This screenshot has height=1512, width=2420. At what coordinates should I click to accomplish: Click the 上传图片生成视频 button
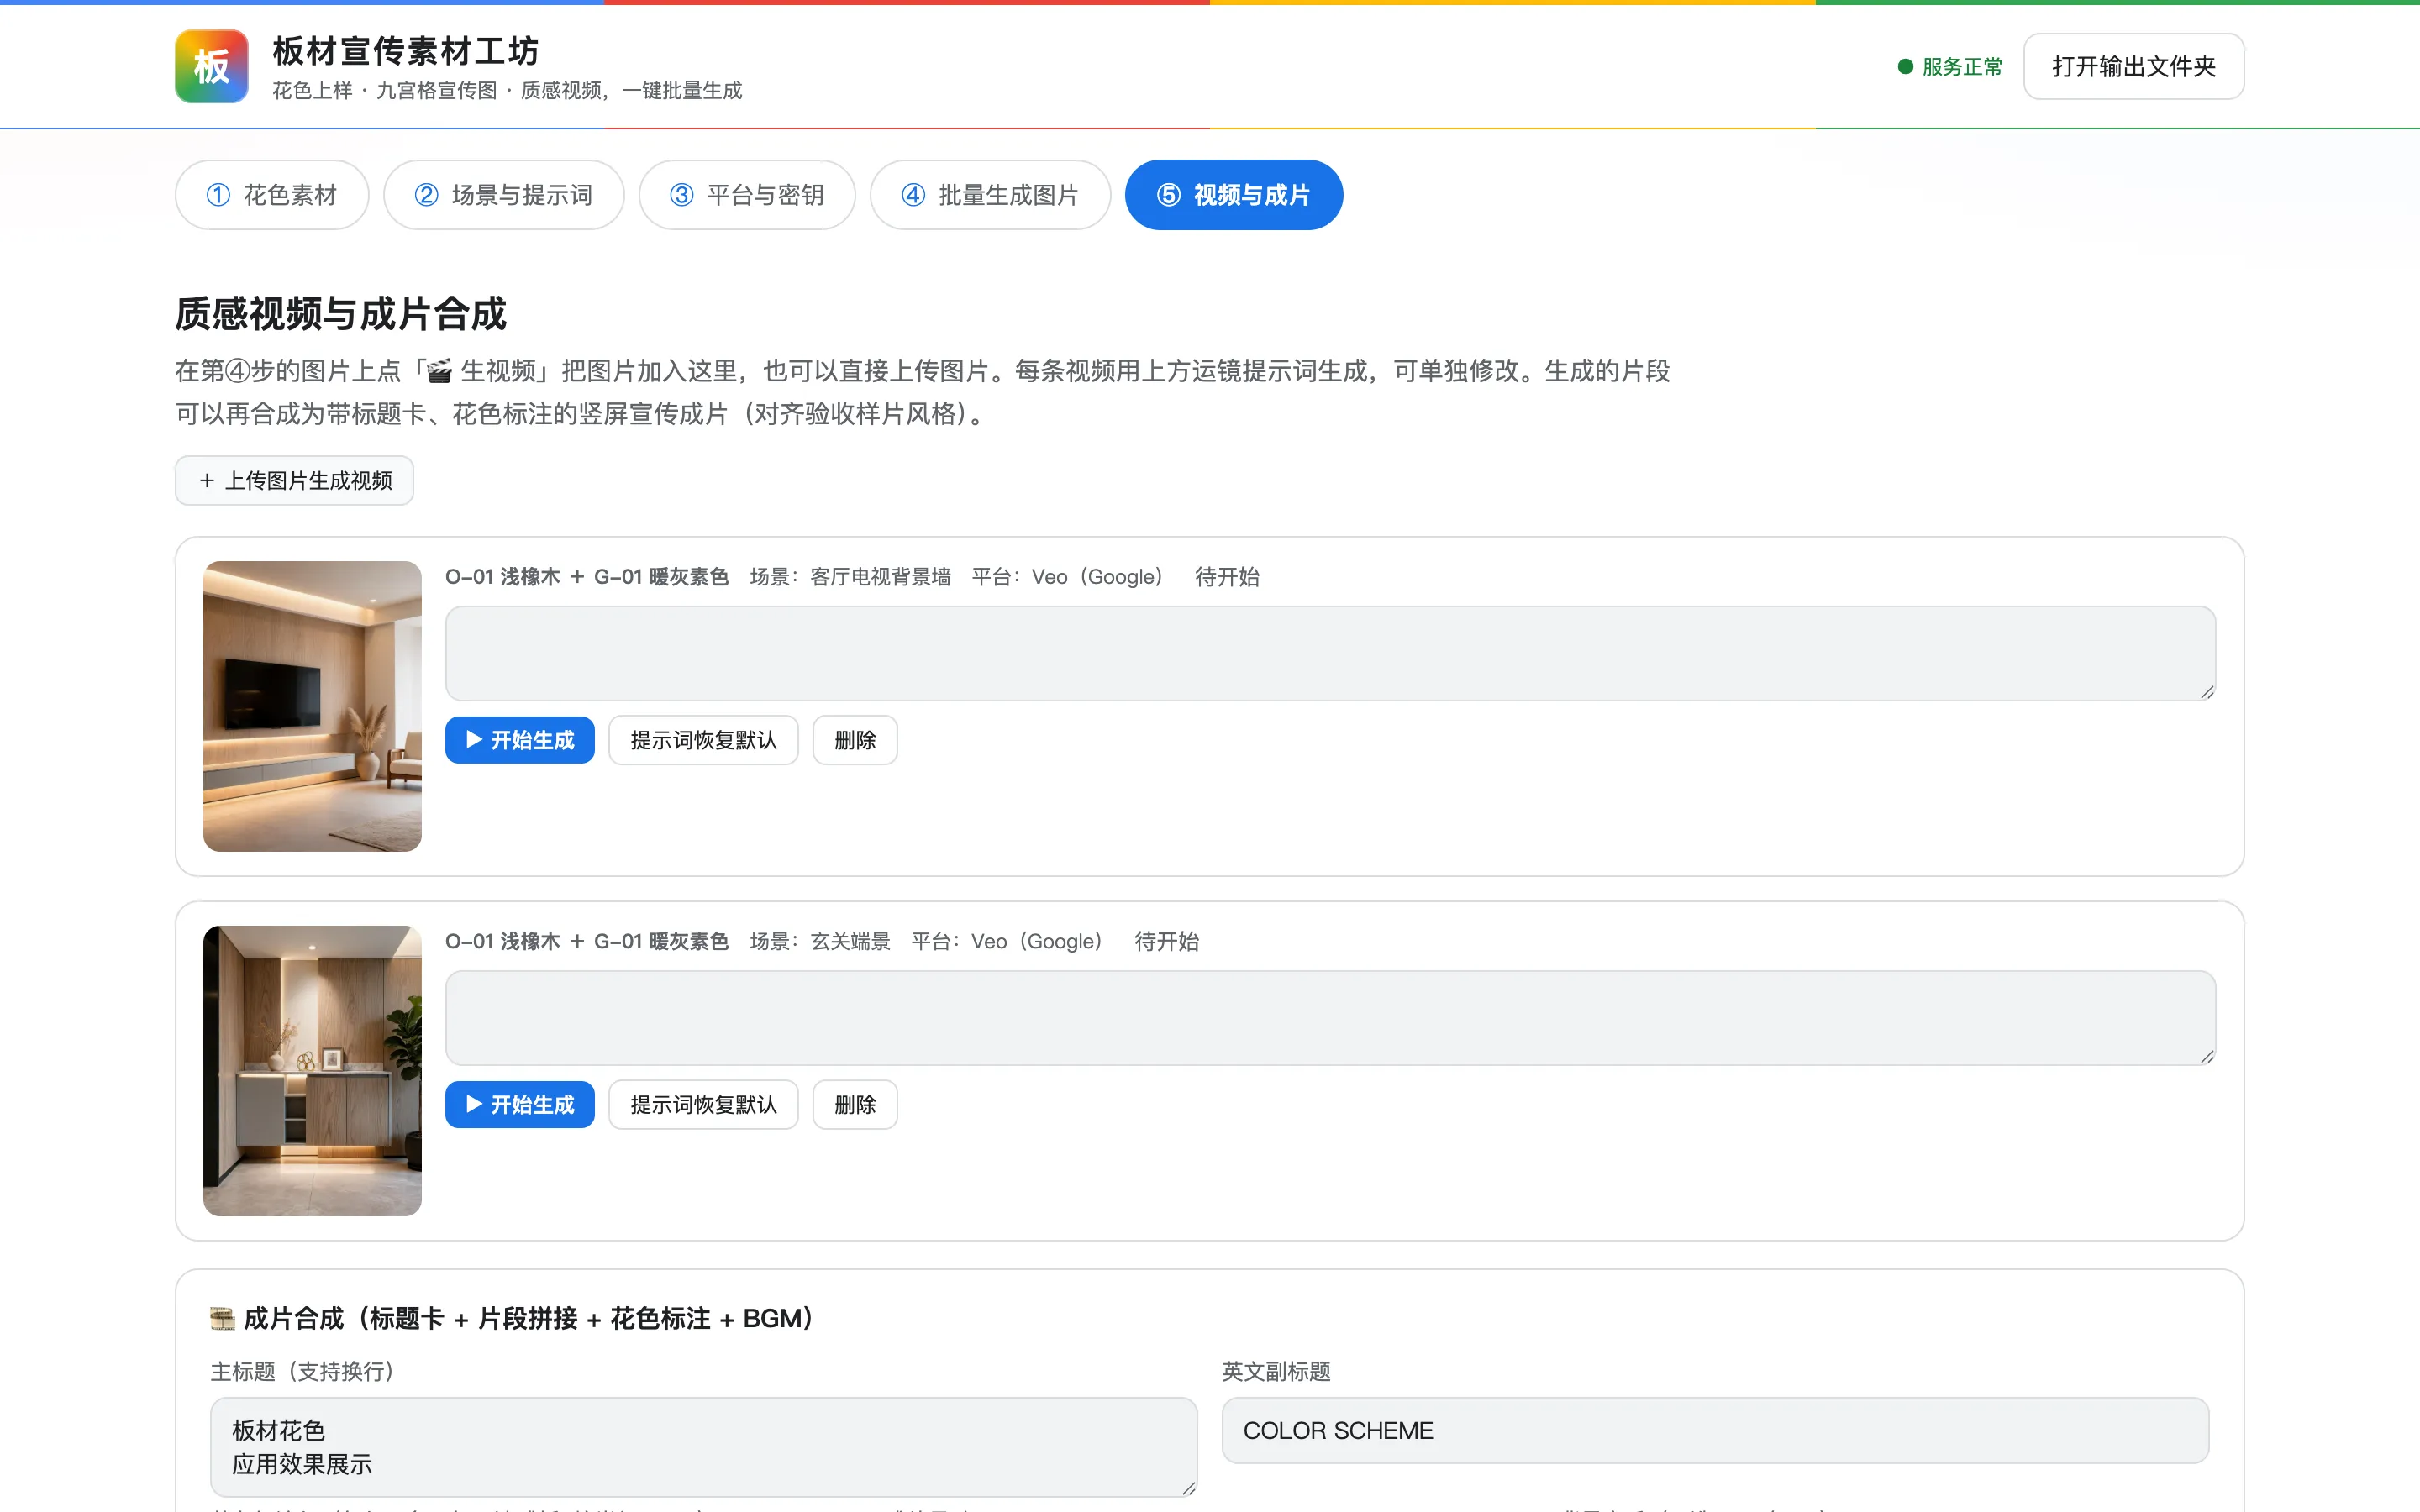(294, 481)
